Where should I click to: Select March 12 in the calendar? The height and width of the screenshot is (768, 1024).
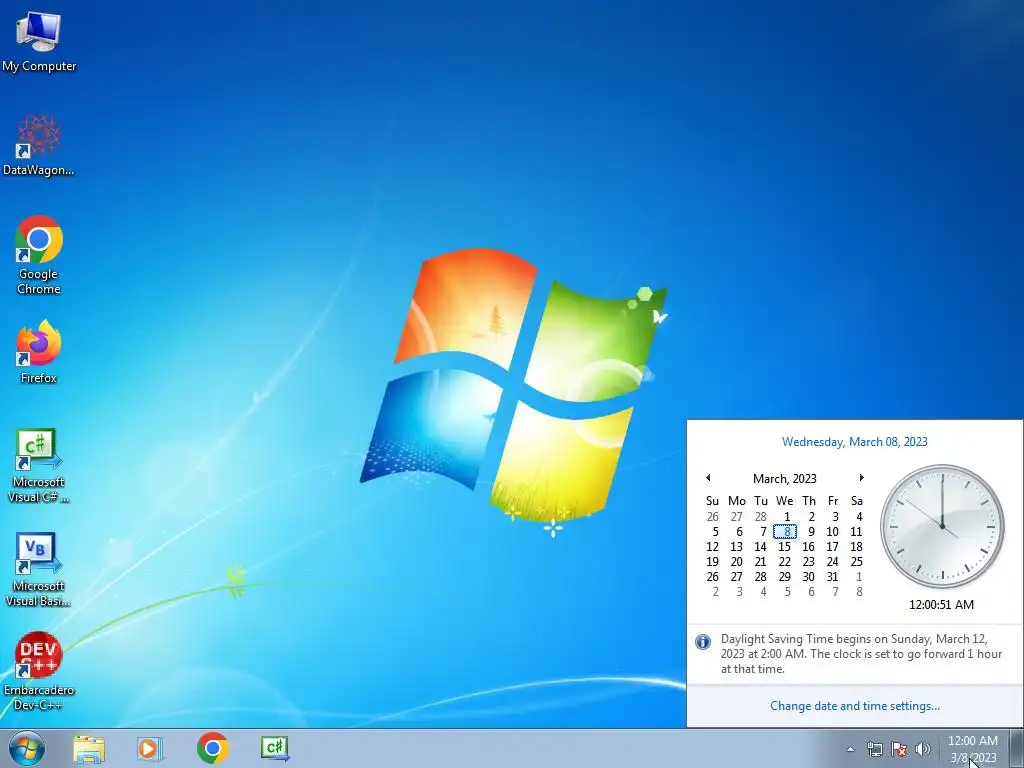712,547
